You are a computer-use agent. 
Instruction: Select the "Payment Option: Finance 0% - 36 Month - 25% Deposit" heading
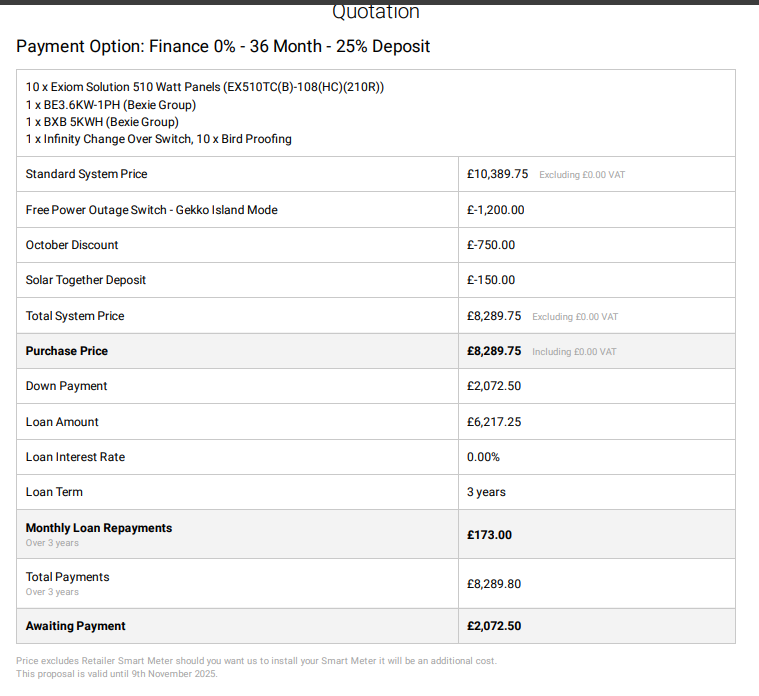click(223, 46)
